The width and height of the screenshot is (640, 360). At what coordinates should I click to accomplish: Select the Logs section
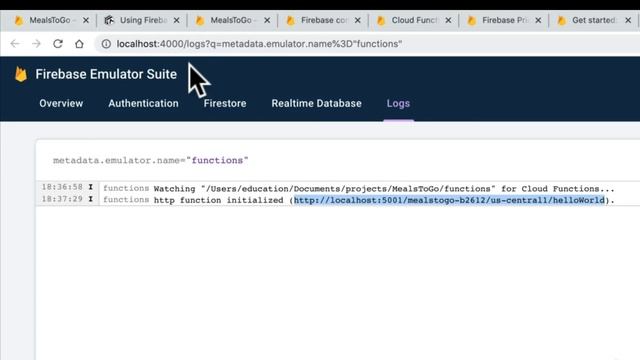pos(398,103)
